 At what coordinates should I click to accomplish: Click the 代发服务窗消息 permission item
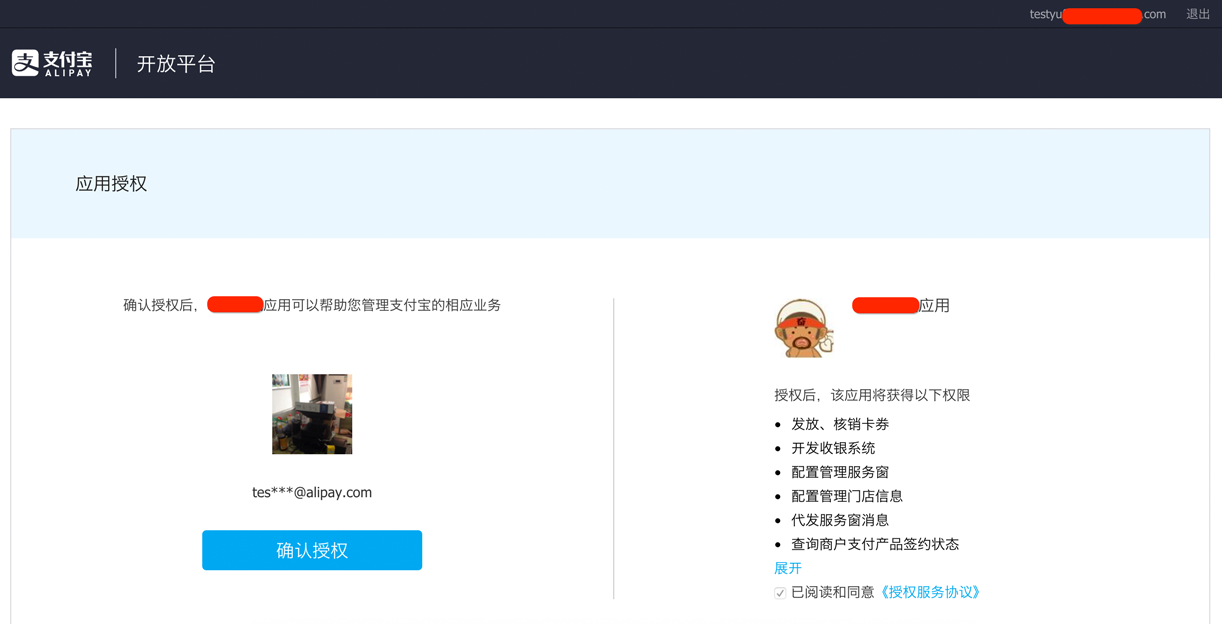[840, 520]
